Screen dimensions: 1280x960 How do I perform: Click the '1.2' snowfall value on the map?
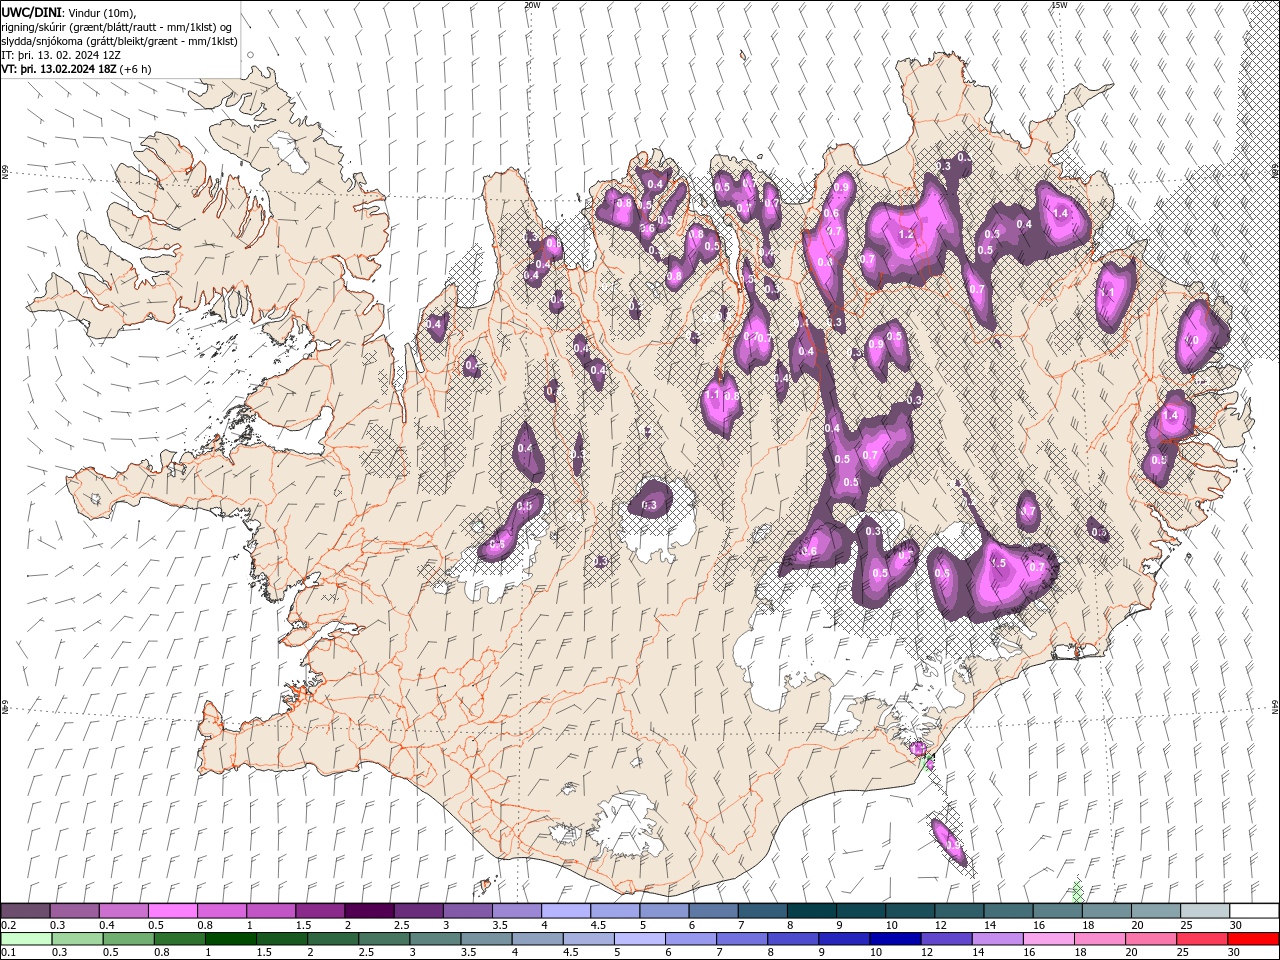click(907, 234)
